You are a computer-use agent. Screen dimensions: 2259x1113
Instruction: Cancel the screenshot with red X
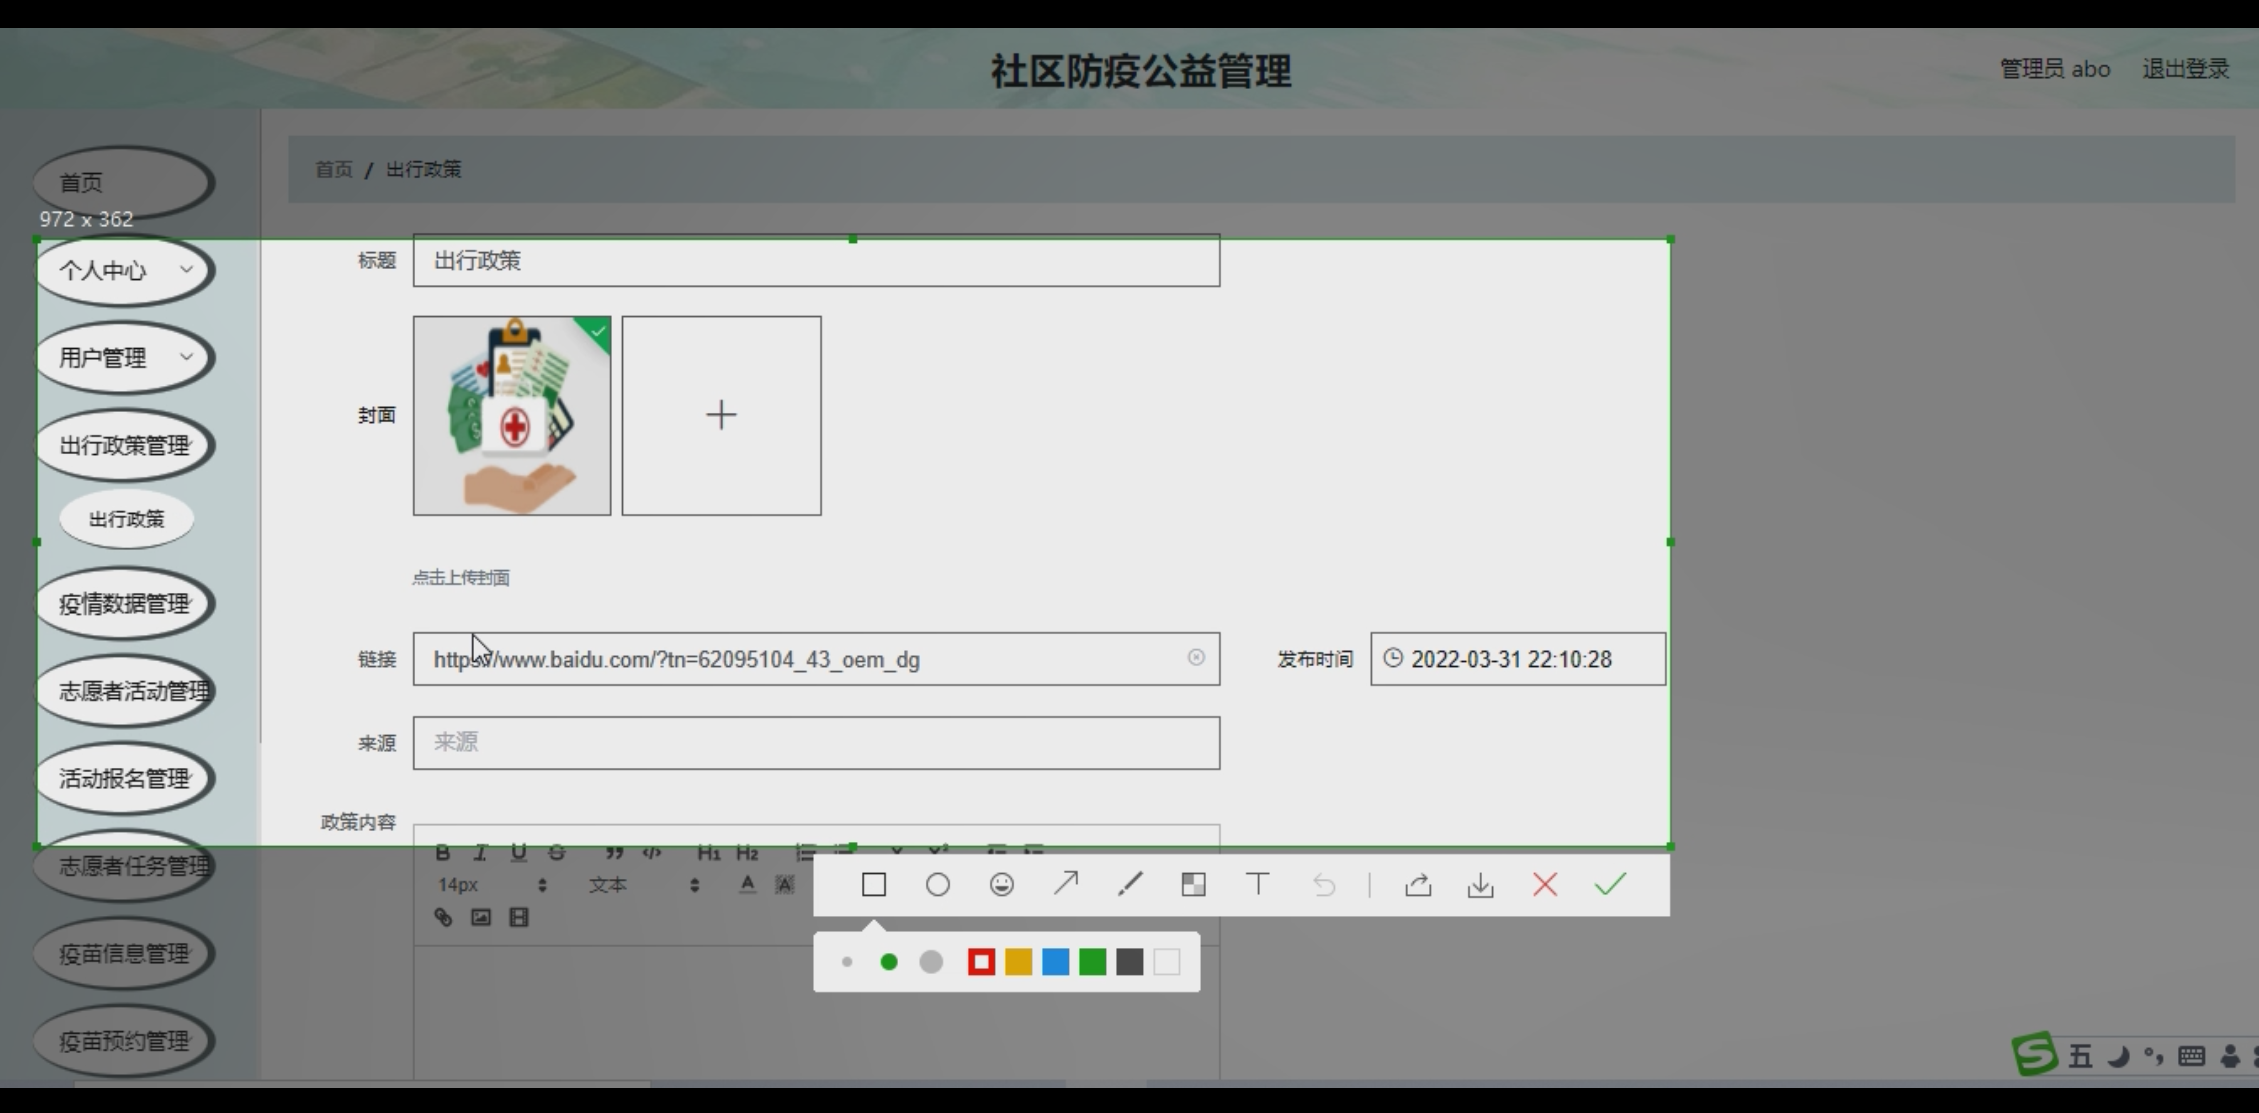click(x=1545, y=885)
